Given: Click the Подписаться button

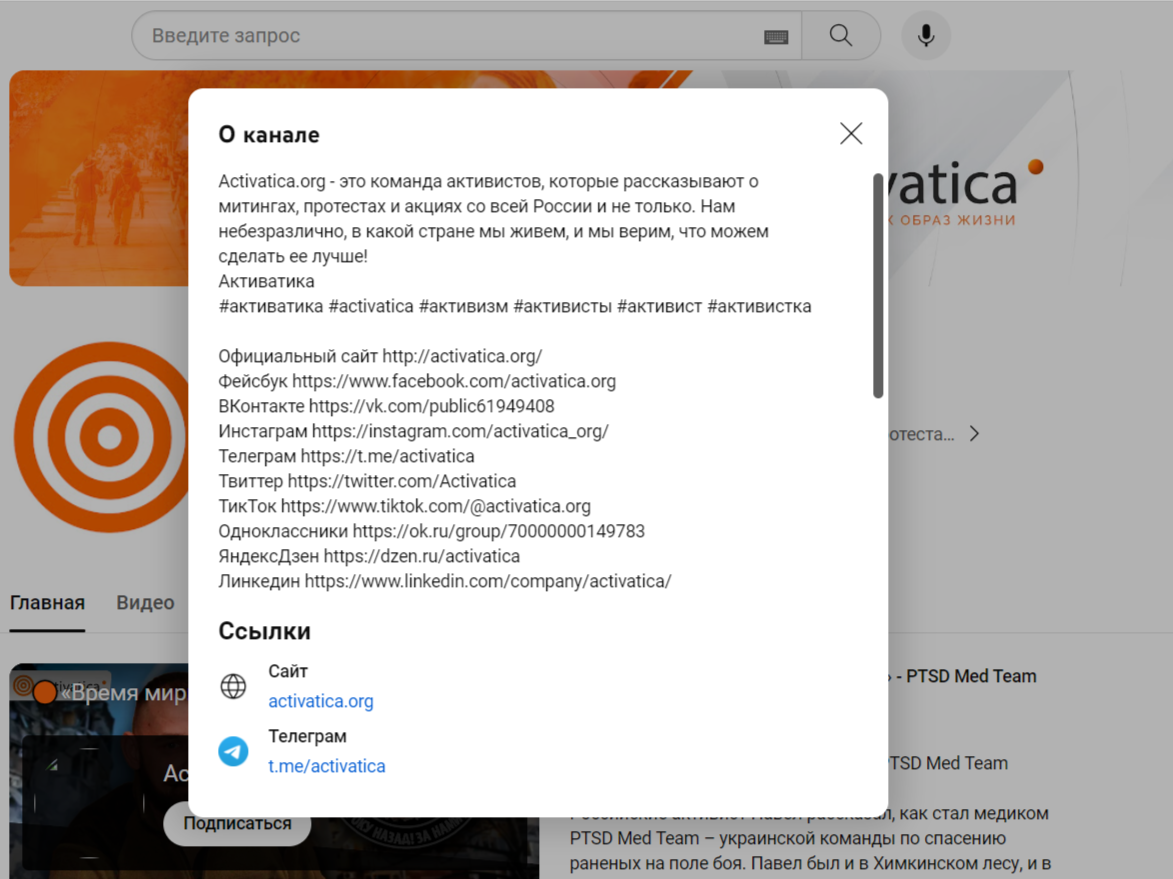Looking at the screenshot, I should point(237,824).
